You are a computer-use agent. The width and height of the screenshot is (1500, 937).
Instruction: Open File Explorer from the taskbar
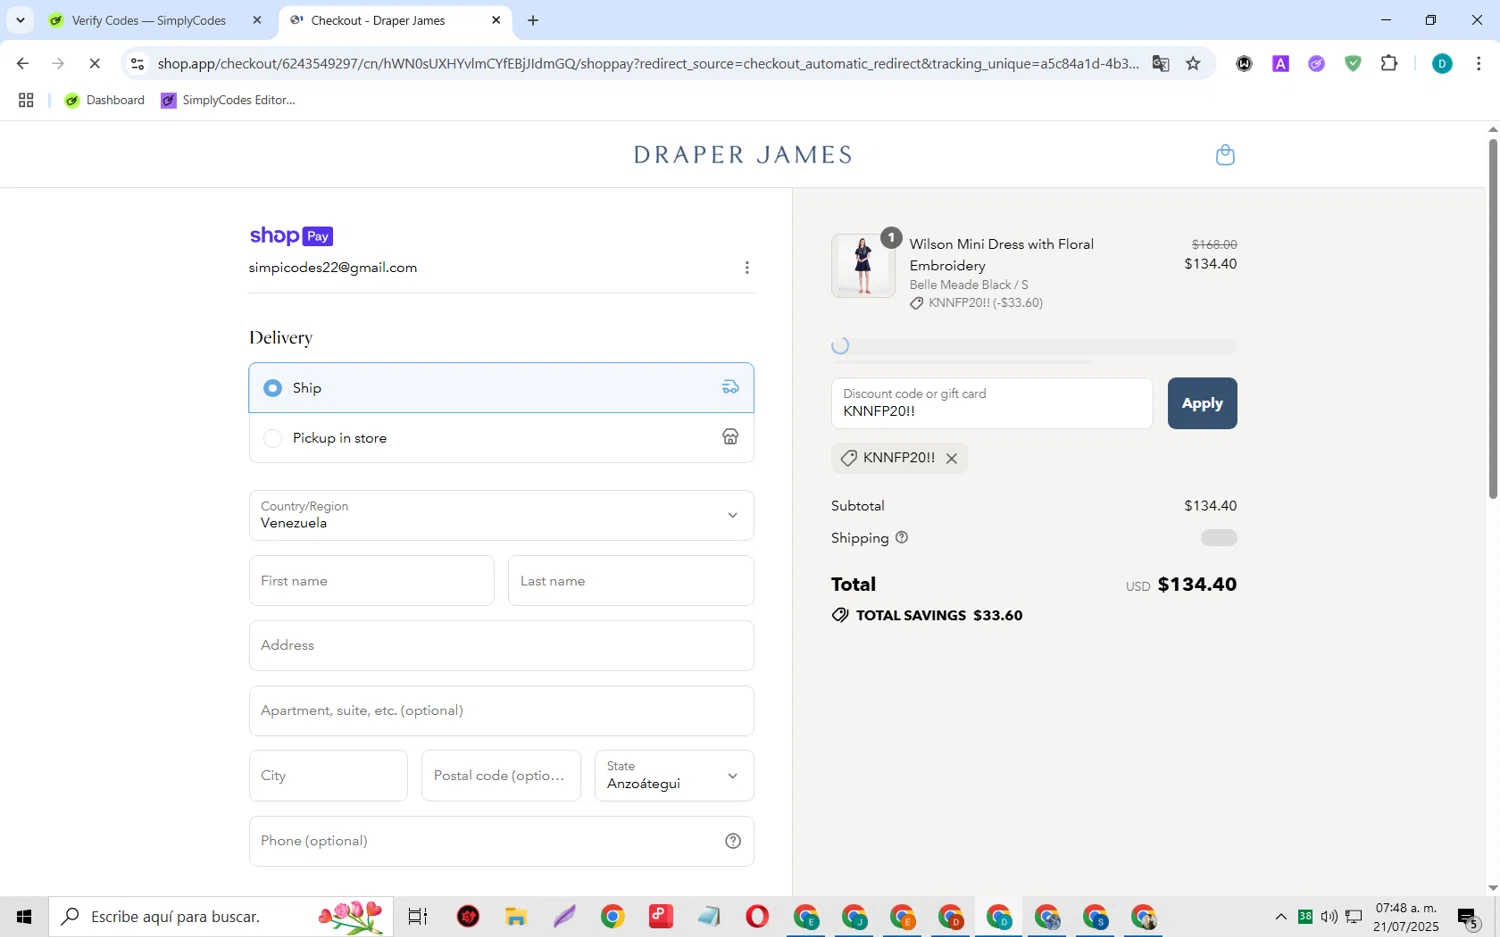pyautogui.click(x=516, y=916)
